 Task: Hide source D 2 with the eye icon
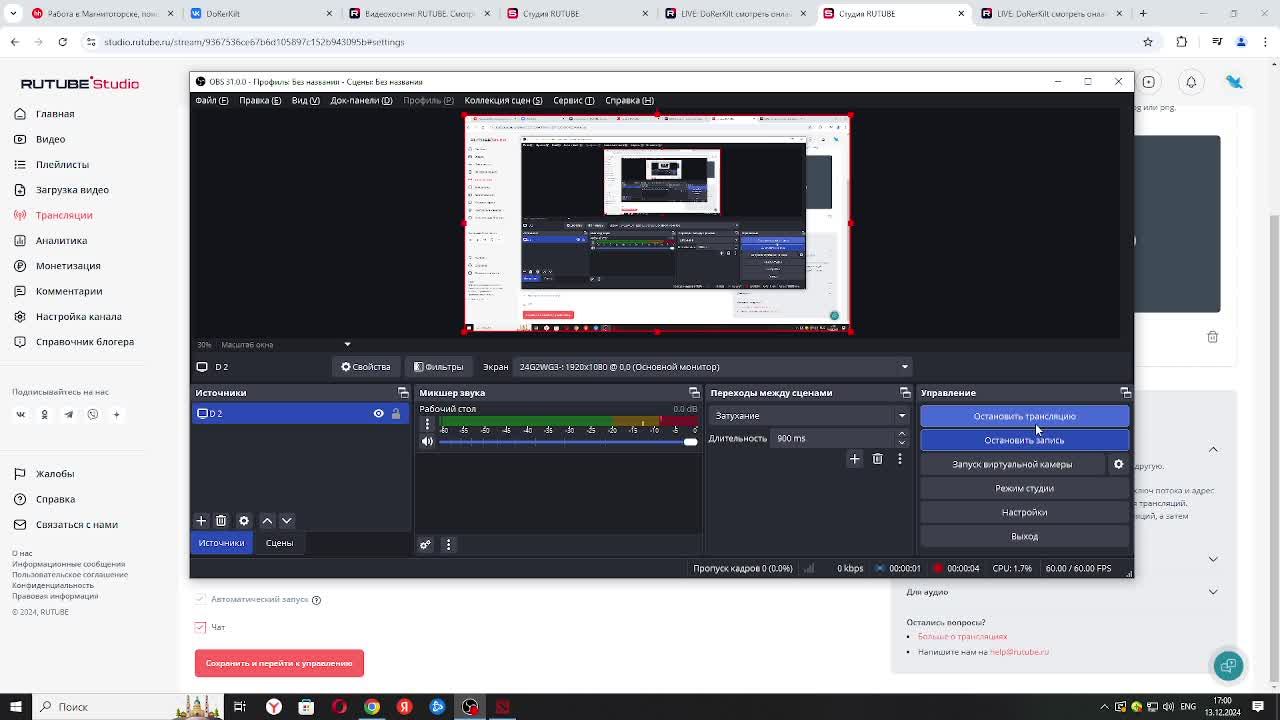[x=378, y=413]
